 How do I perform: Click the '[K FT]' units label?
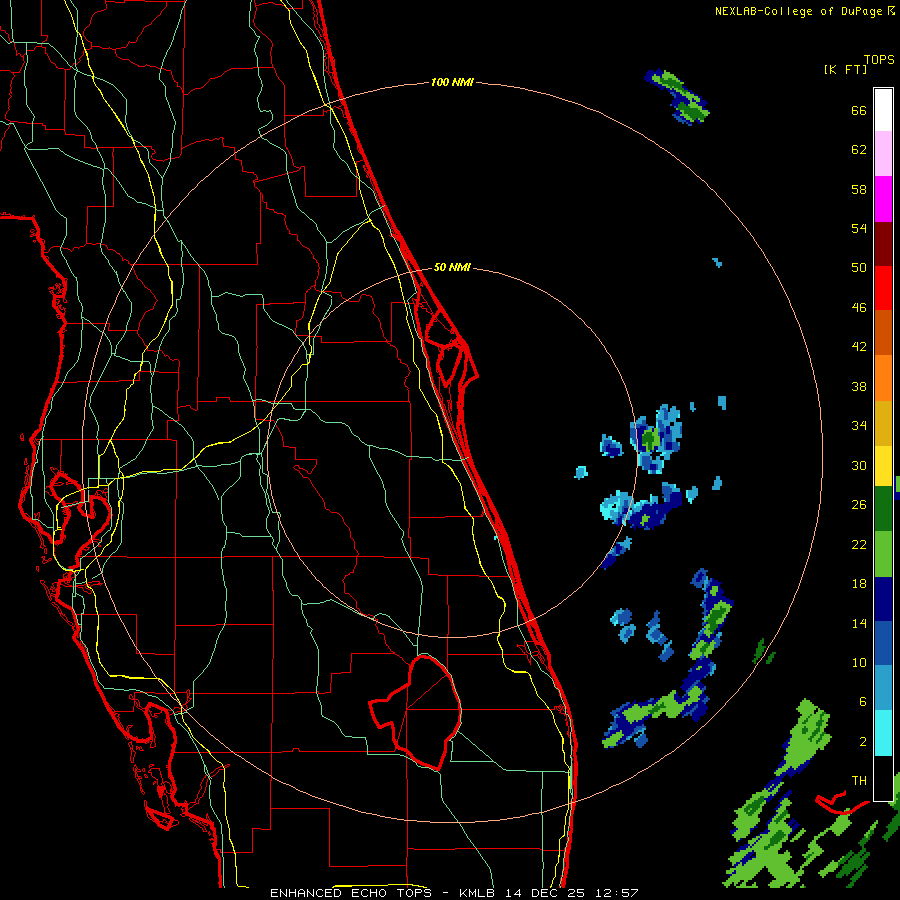845,69
